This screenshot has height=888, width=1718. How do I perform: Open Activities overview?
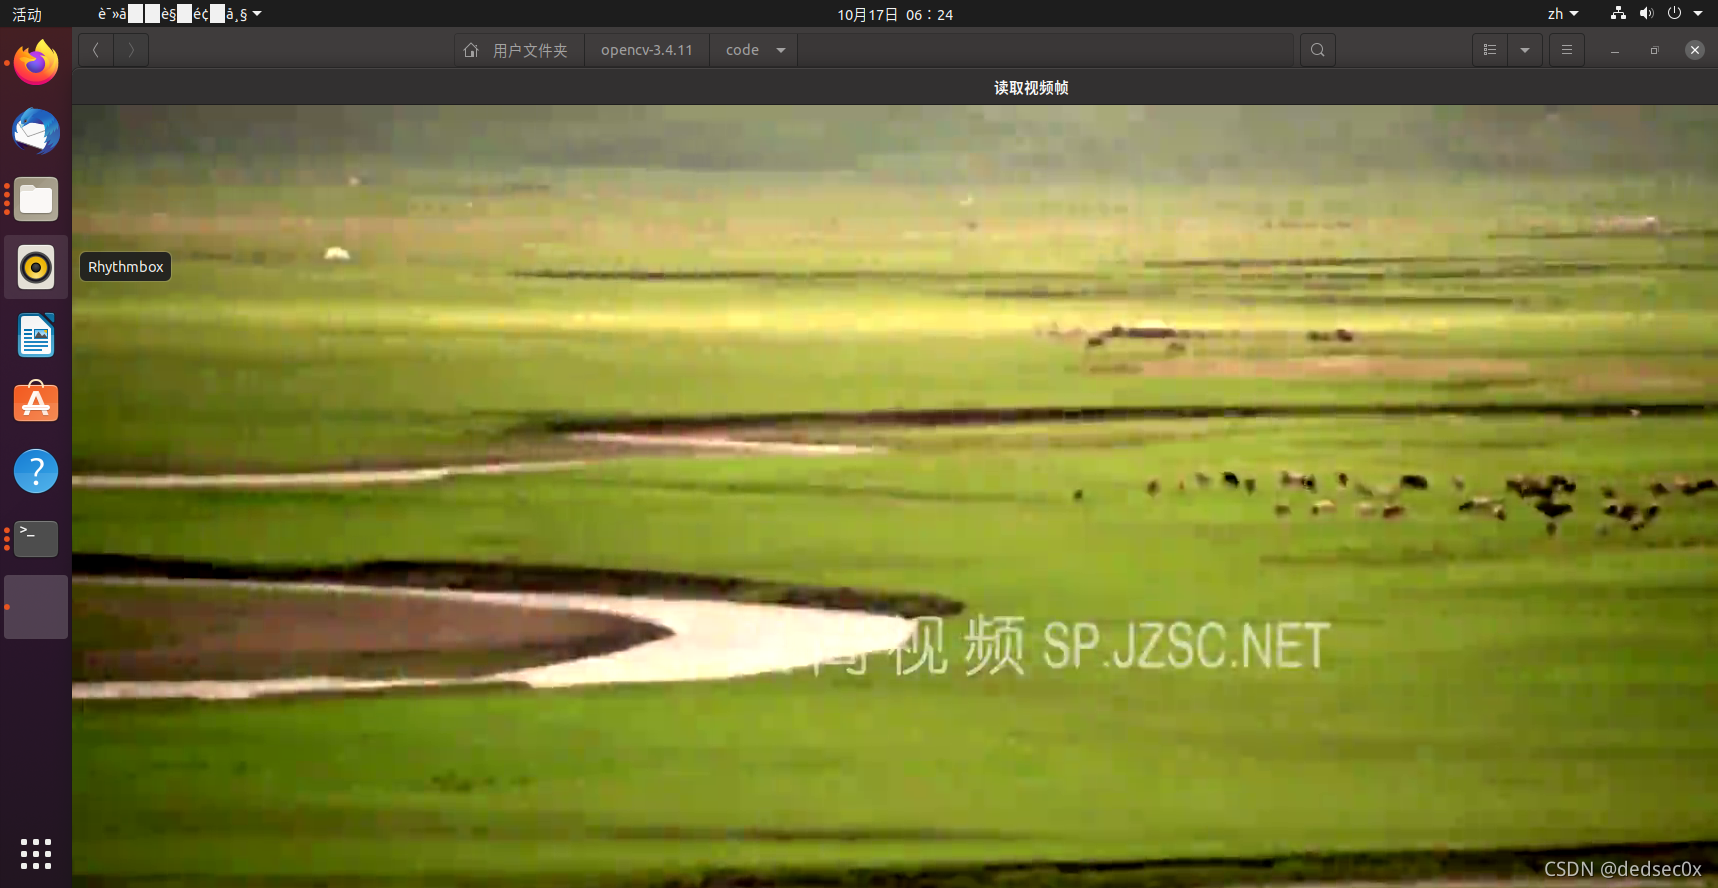27,14
